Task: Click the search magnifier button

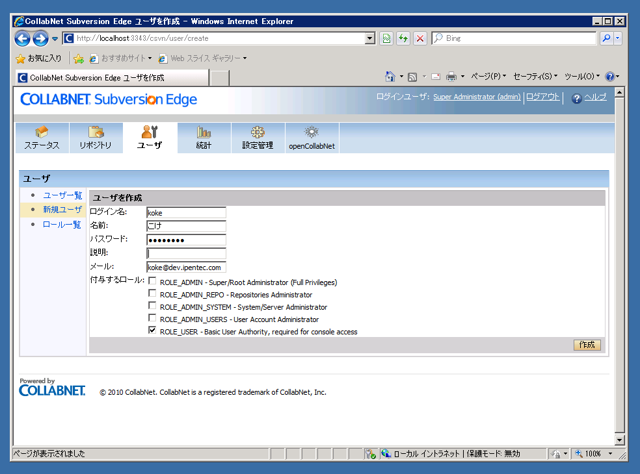Action: point(607,38)
